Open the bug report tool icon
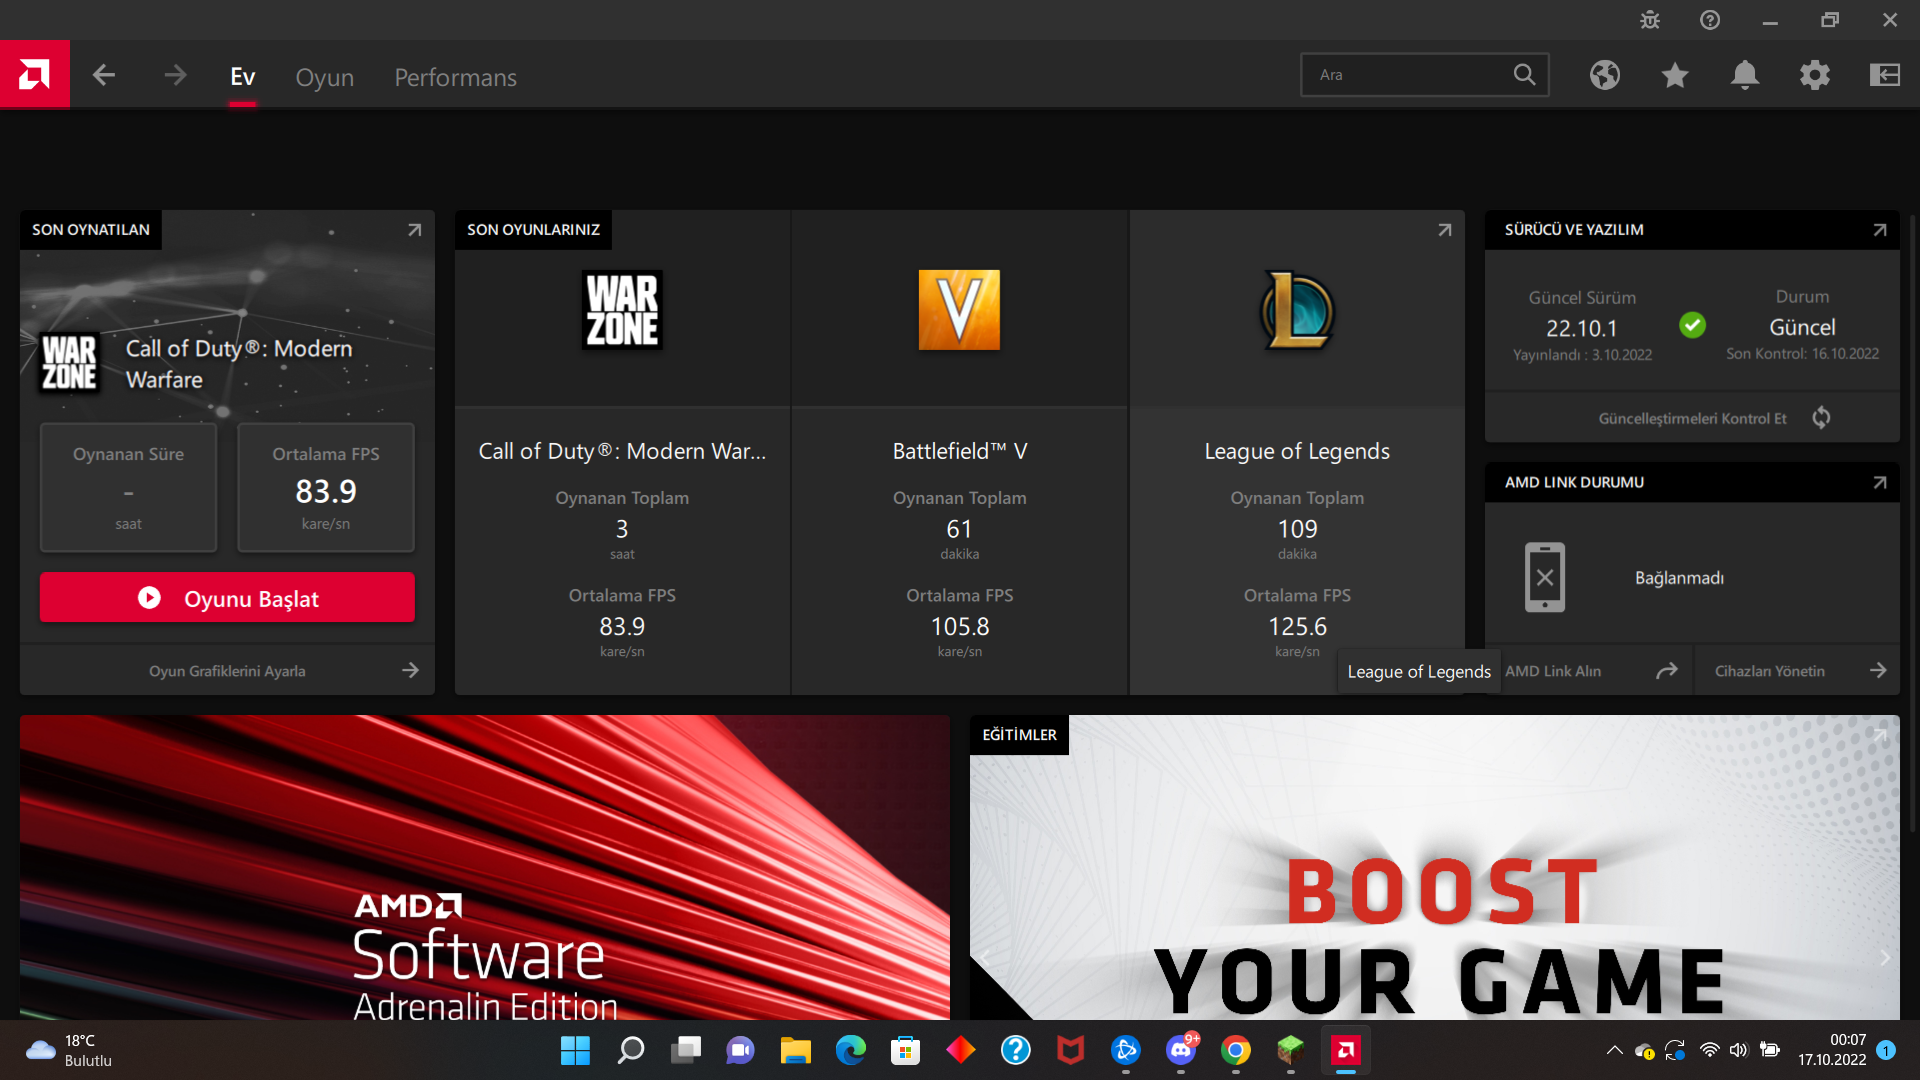The width and height of the screenshot is (1920, 1080). 1650,20
